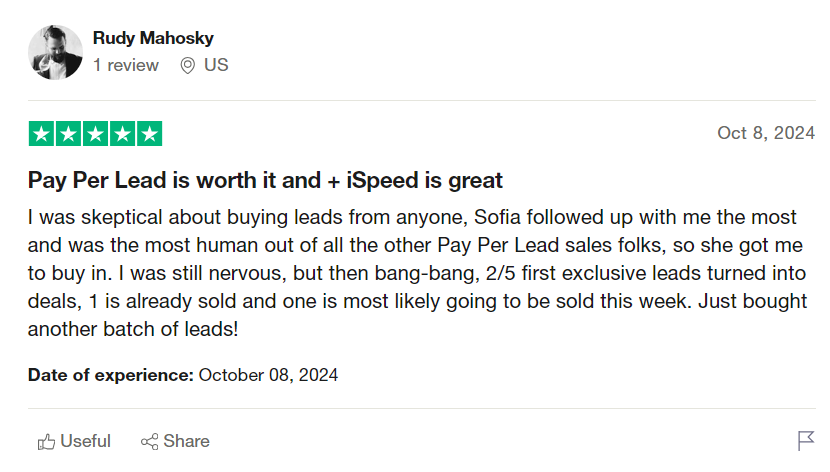
Task: Click the fifth green rating star
Action: pyautogui.click(x=149, y=134)
